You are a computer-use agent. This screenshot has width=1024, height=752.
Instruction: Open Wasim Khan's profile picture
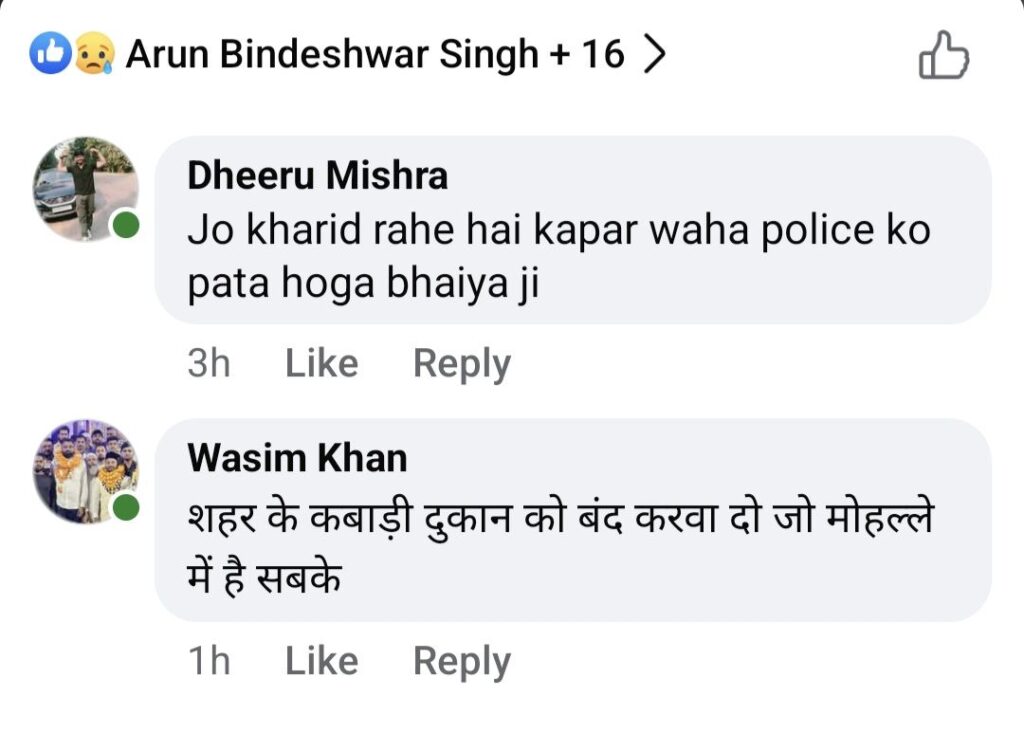click(x=84, y=470)
